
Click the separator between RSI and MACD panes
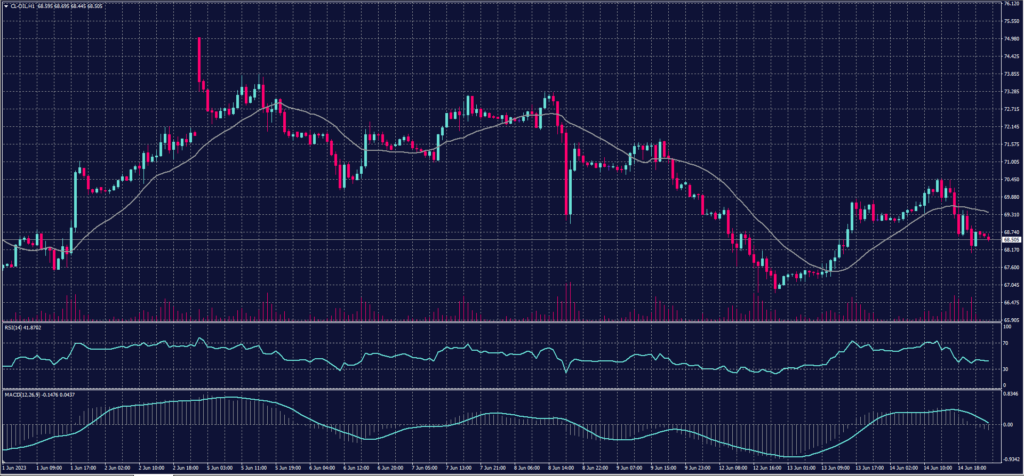tap(500, 388)
